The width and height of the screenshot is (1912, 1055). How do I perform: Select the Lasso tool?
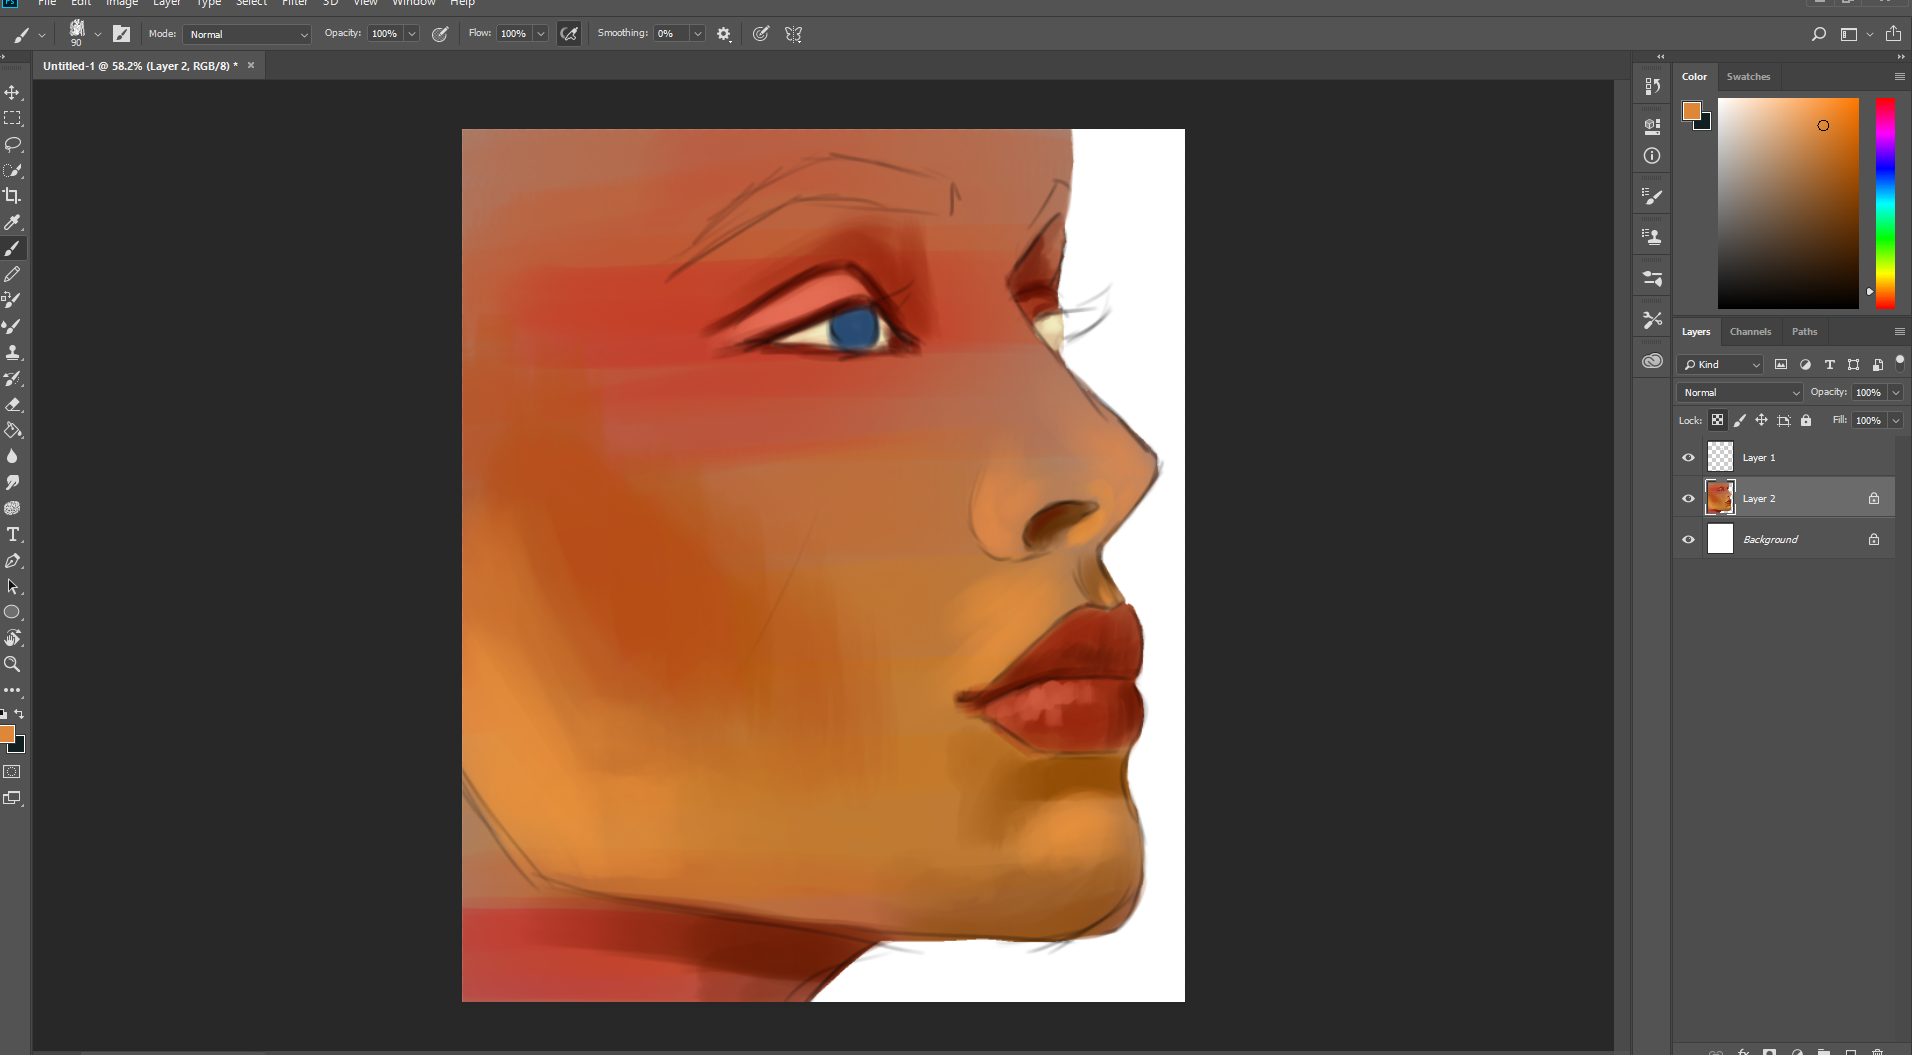pos(12,144)
